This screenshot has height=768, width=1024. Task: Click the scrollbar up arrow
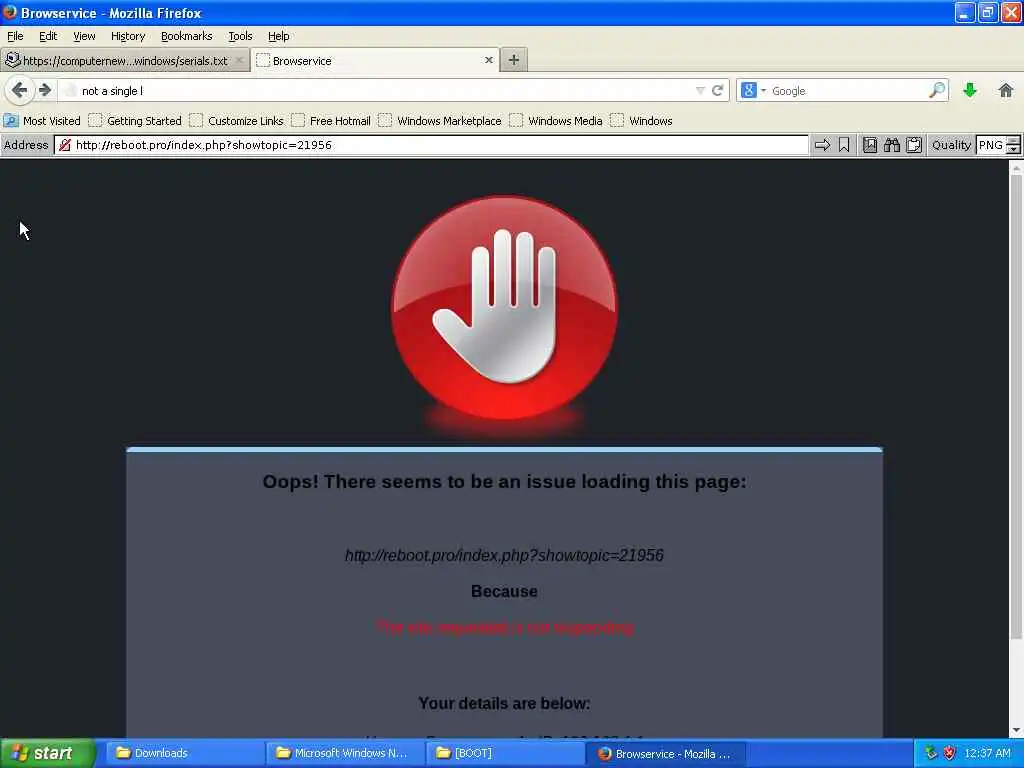click(1016, 168)
